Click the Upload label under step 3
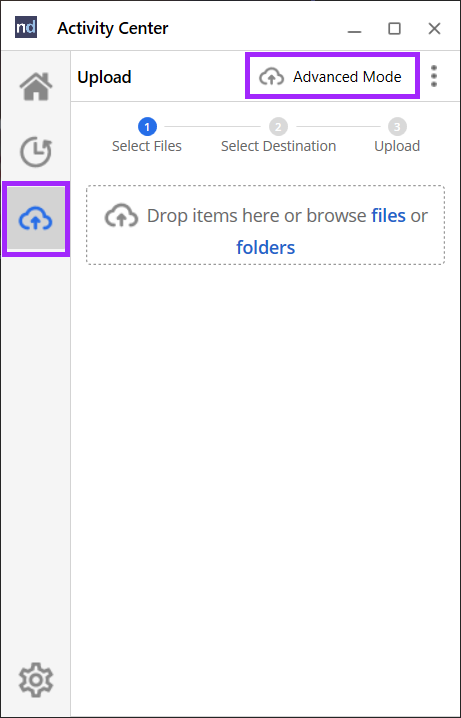This screenshot has height=718, width=461. pos(397,146)
